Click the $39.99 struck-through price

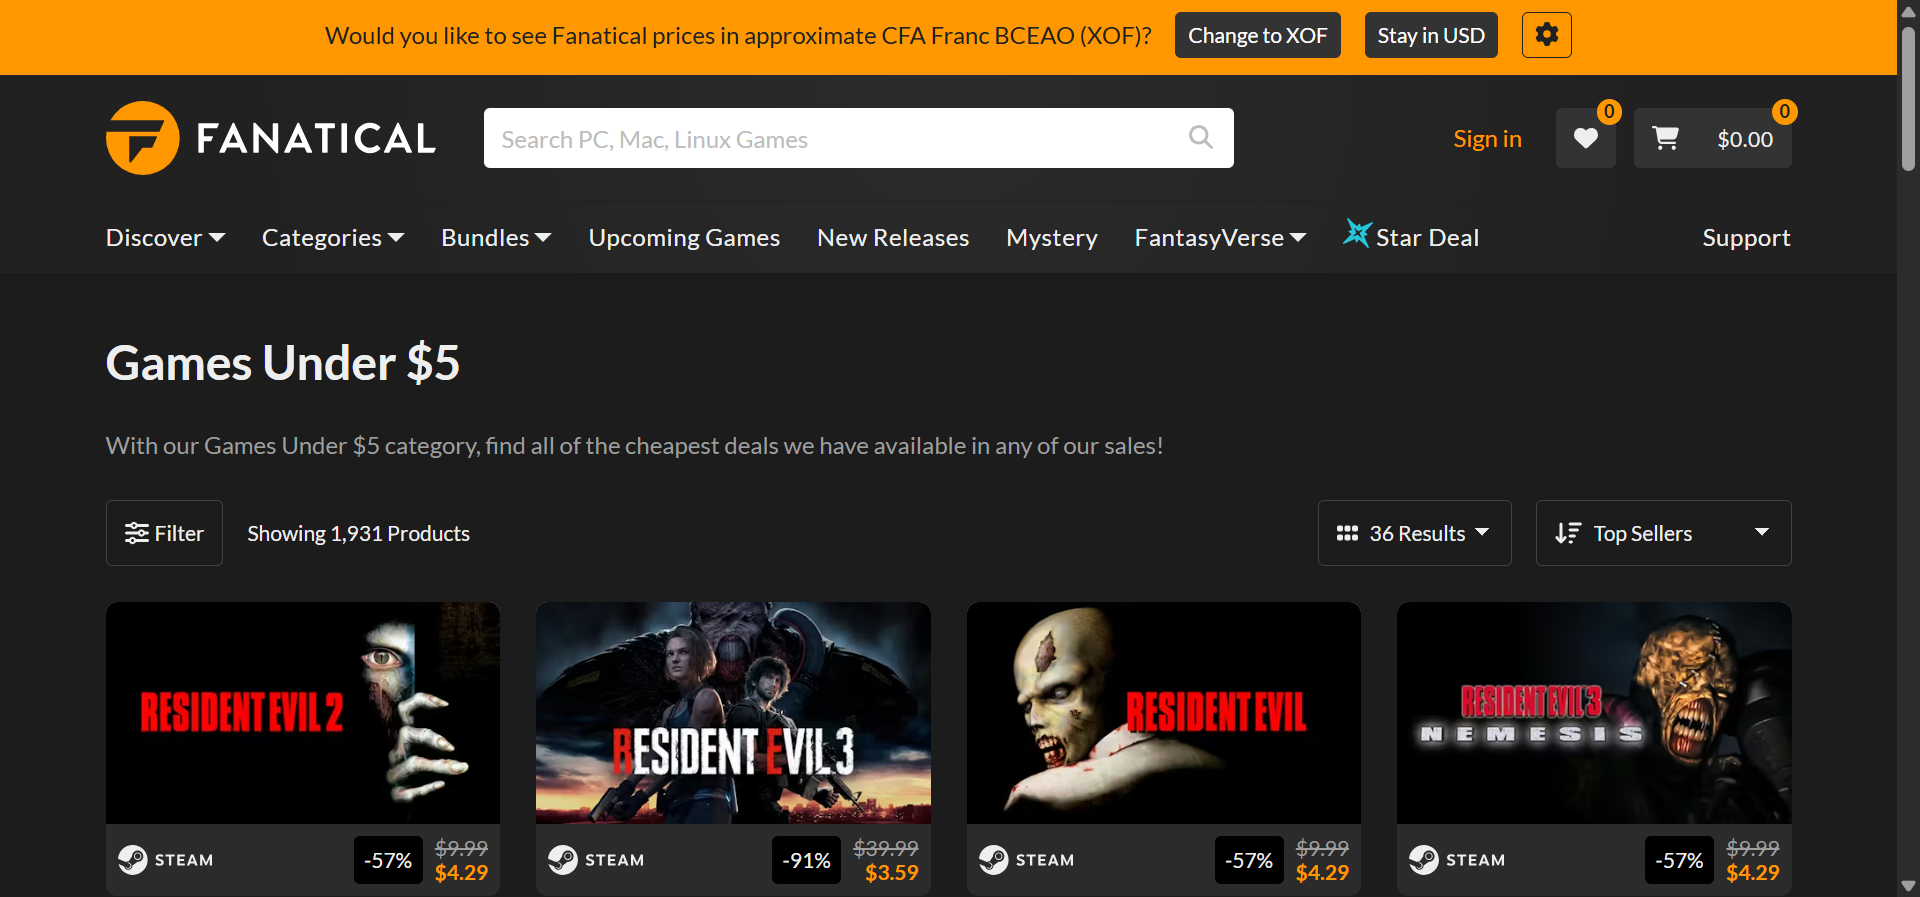(886, 848)
